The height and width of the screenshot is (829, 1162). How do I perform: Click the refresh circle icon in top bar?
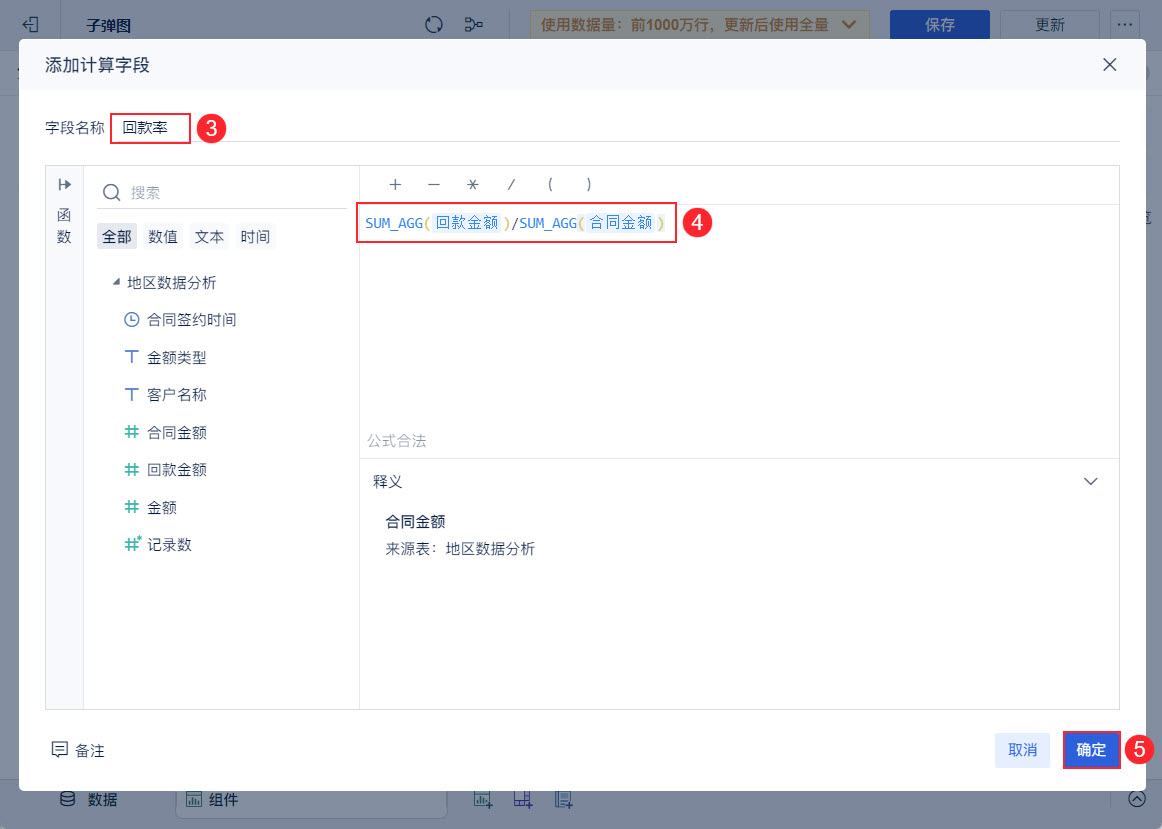(x=434, y=24)
